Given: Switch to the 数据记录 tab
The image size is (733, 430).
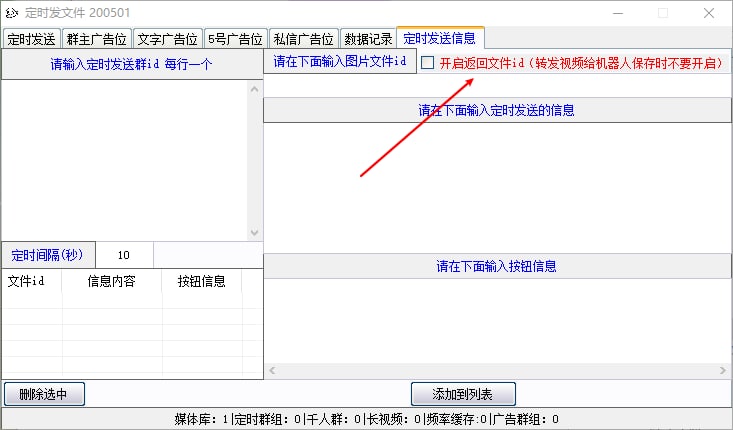Looking at the screenshot, I should (368, 39).
